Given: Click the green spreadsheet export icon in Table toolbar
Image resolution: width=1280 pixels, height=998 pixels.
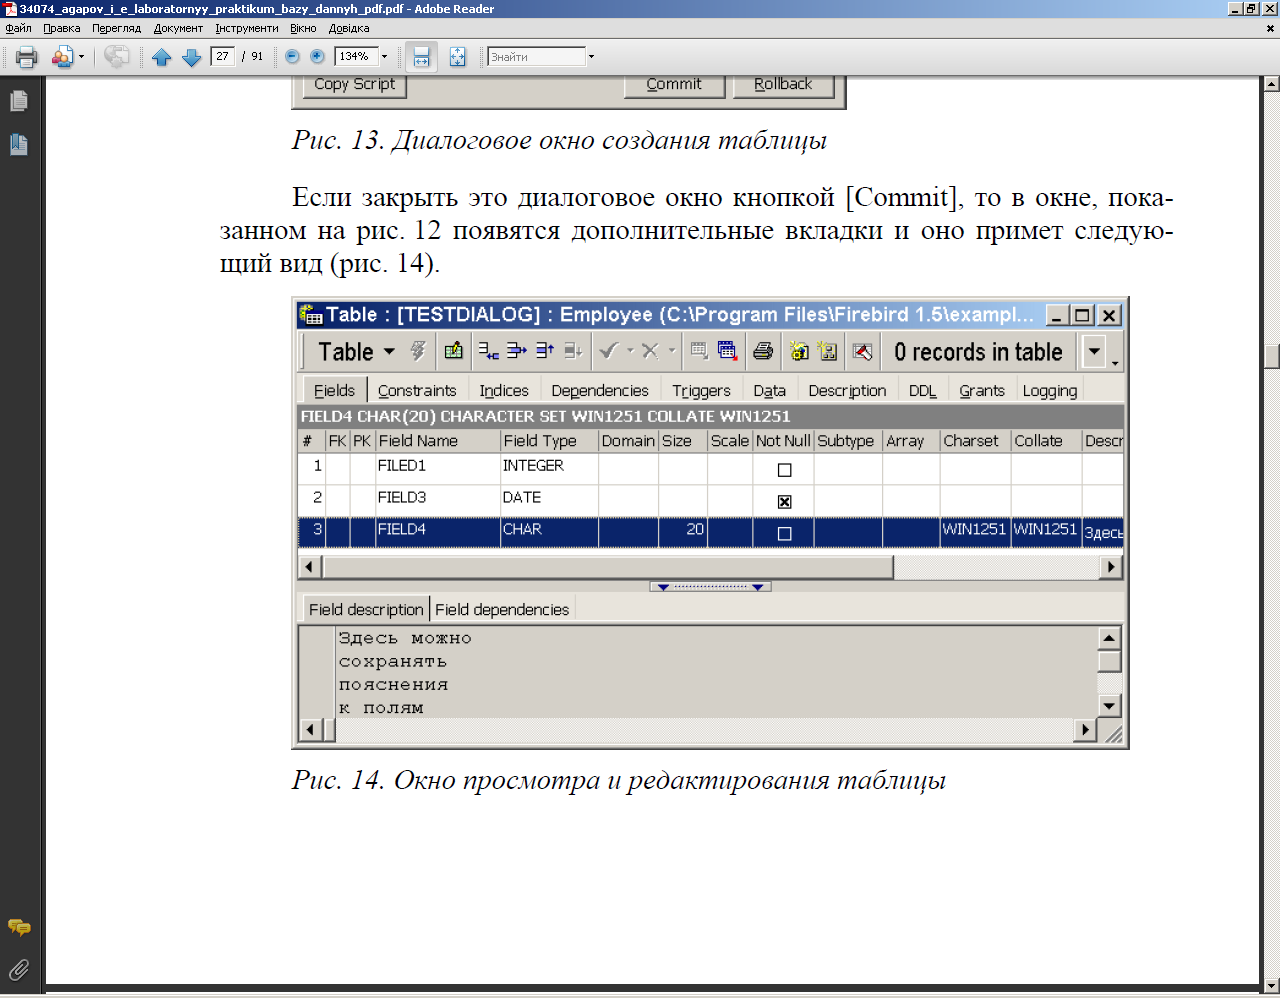Looking at the screenshot, I should pos(454,351).
